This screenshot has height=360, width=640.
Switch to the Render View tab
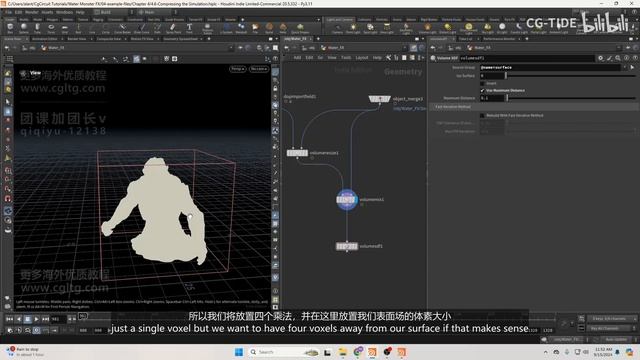pyautogui.click(x=77, y=39)
